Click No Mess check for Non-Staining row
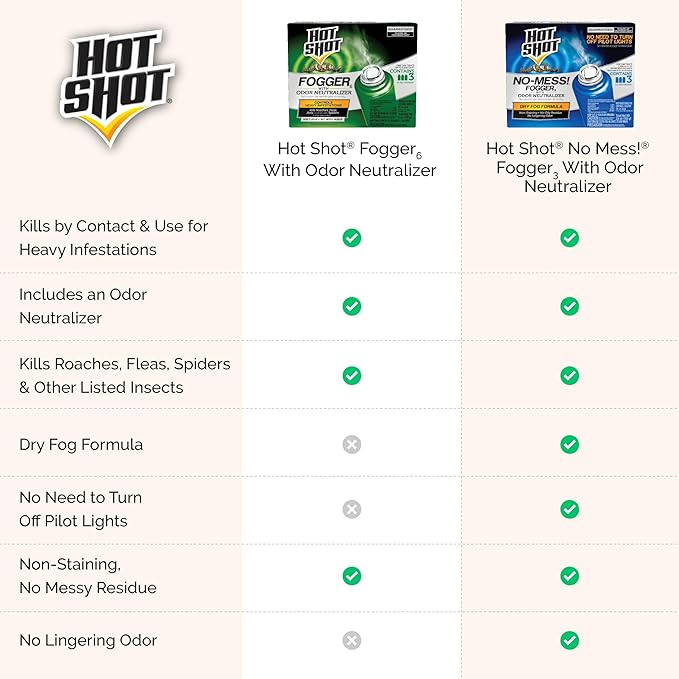 click(x=569, y=575)
